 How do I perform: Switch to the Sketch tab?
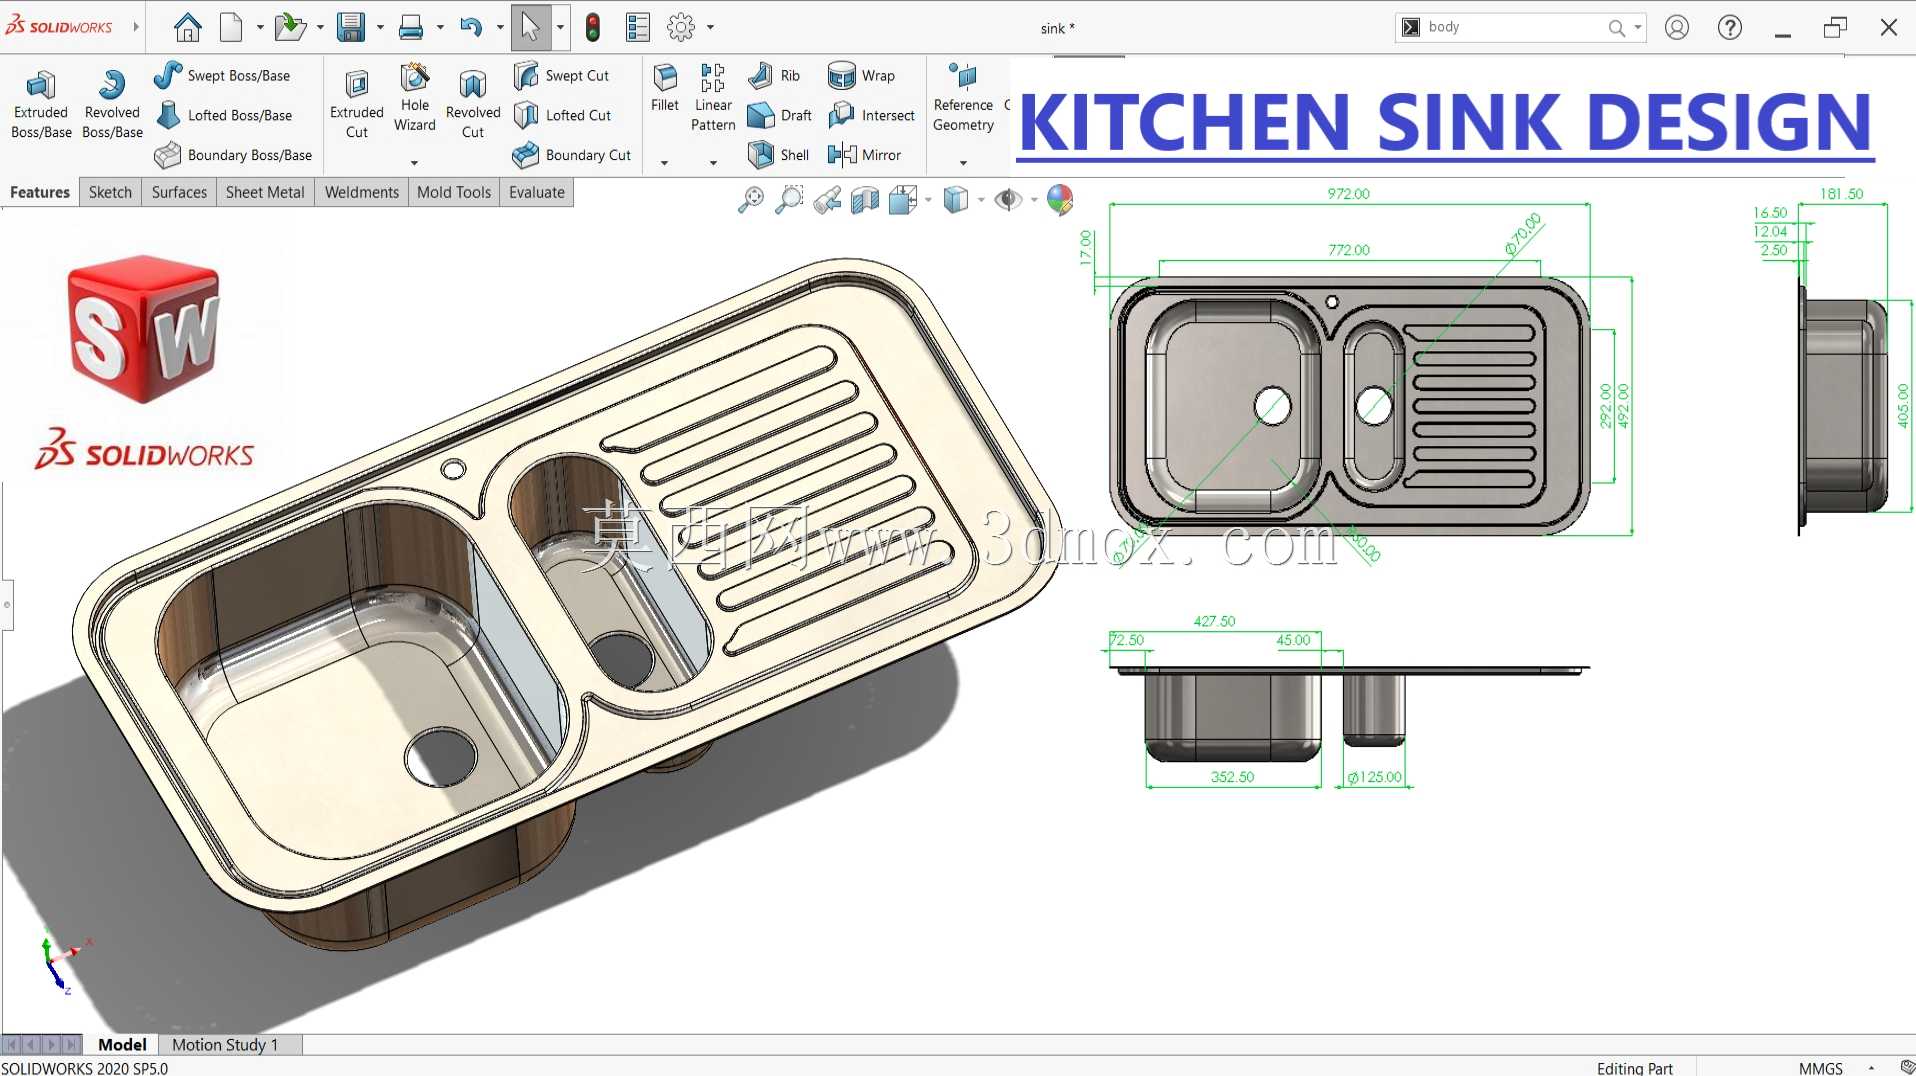[x=110, y=192]
